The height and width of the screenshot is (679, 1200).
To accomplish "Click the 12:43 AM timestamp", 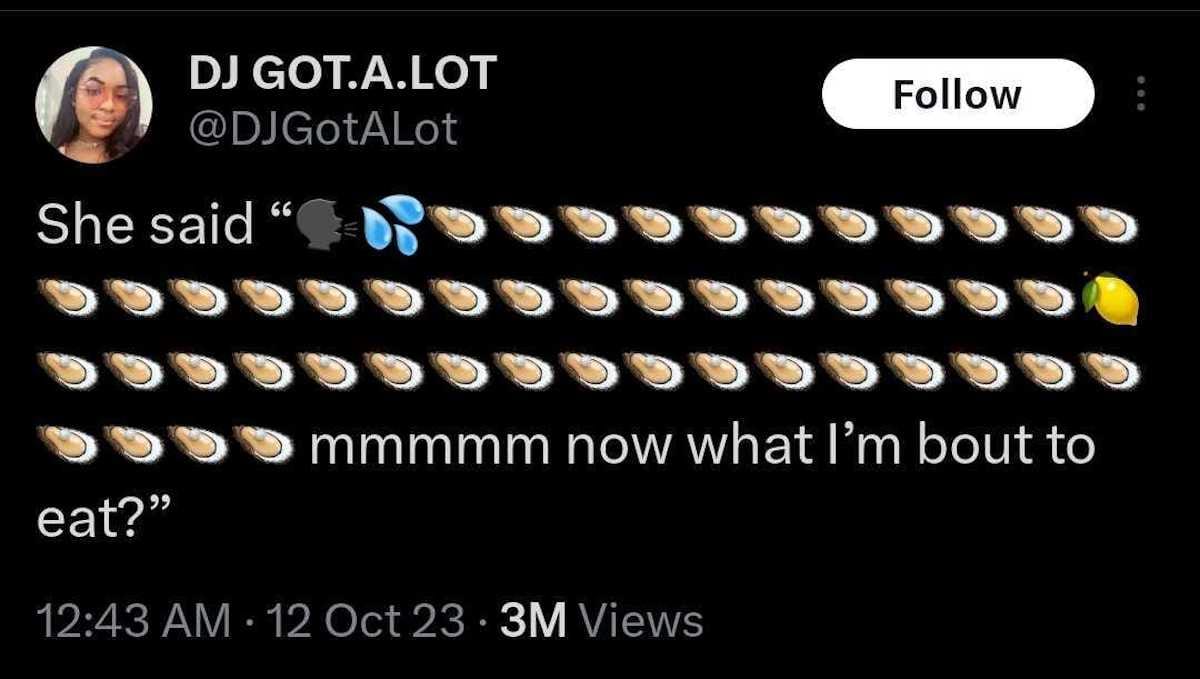I will pyautogui.click(x=133, y=621).
